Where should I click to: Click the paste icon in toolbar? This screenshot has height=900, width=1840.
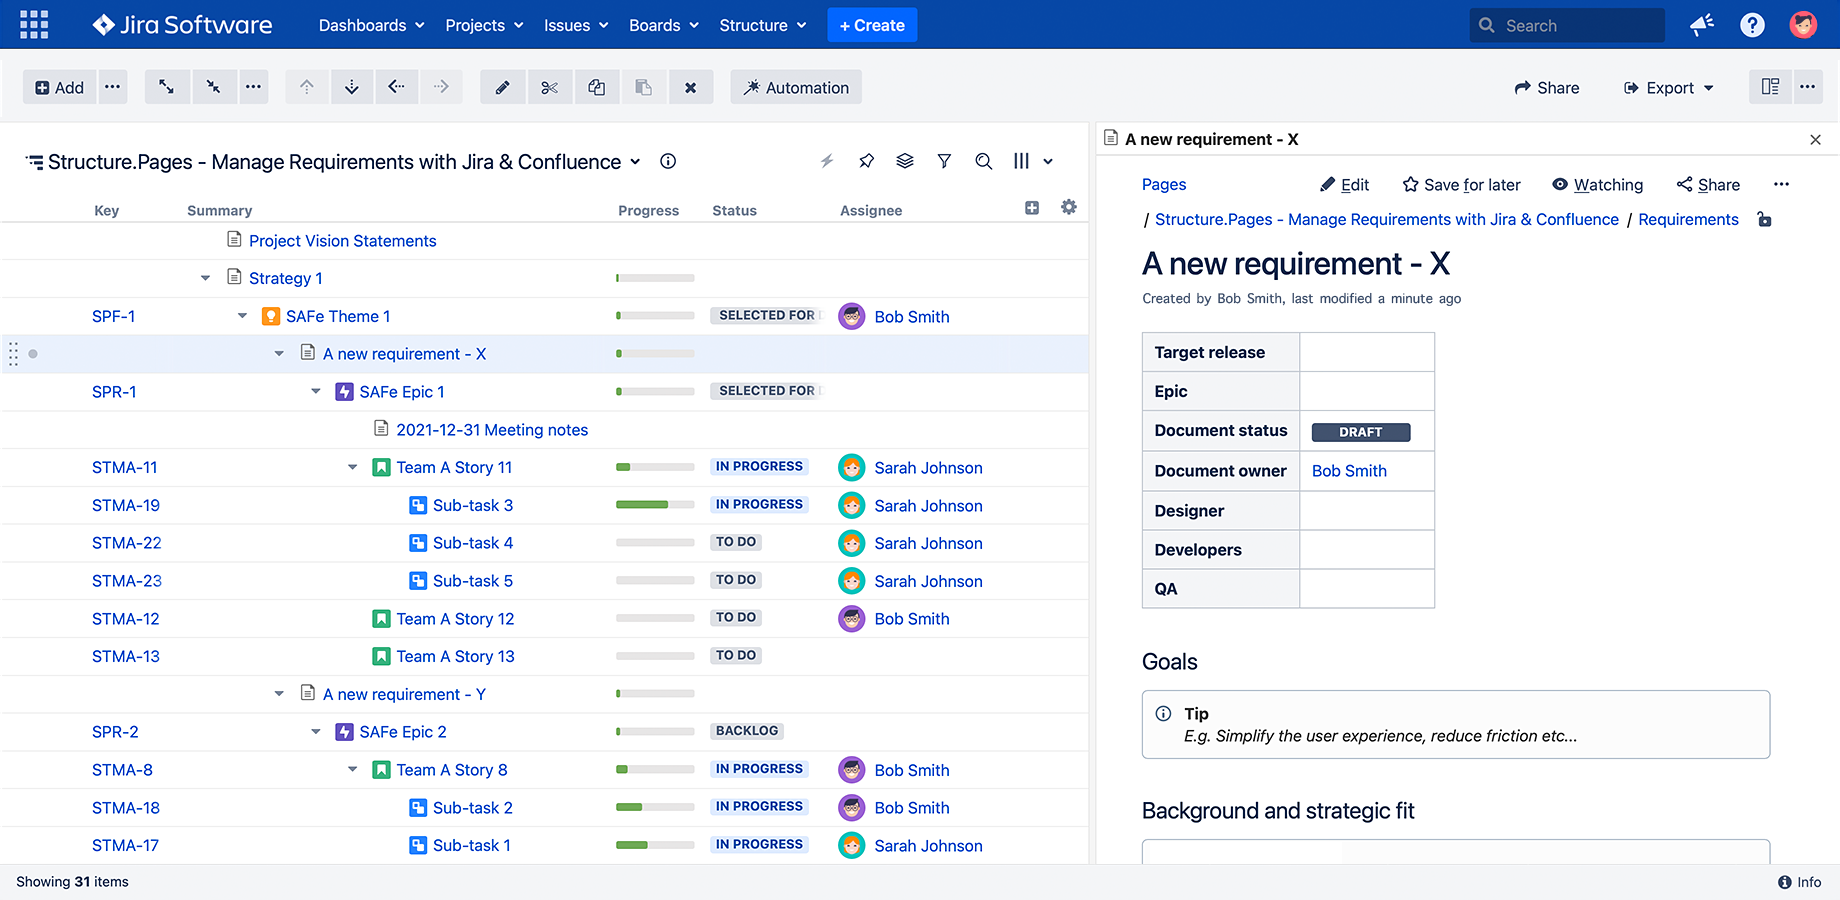pyautogui.click(x=643, y=87)
